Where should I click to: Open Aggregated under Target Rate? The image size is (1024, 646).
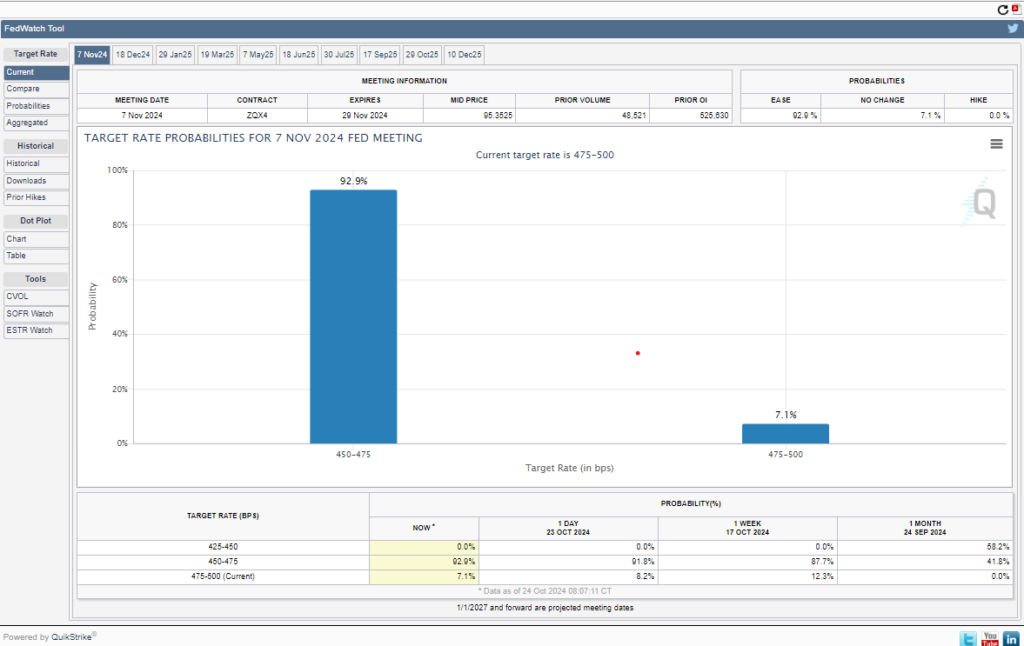coord(36,123)
